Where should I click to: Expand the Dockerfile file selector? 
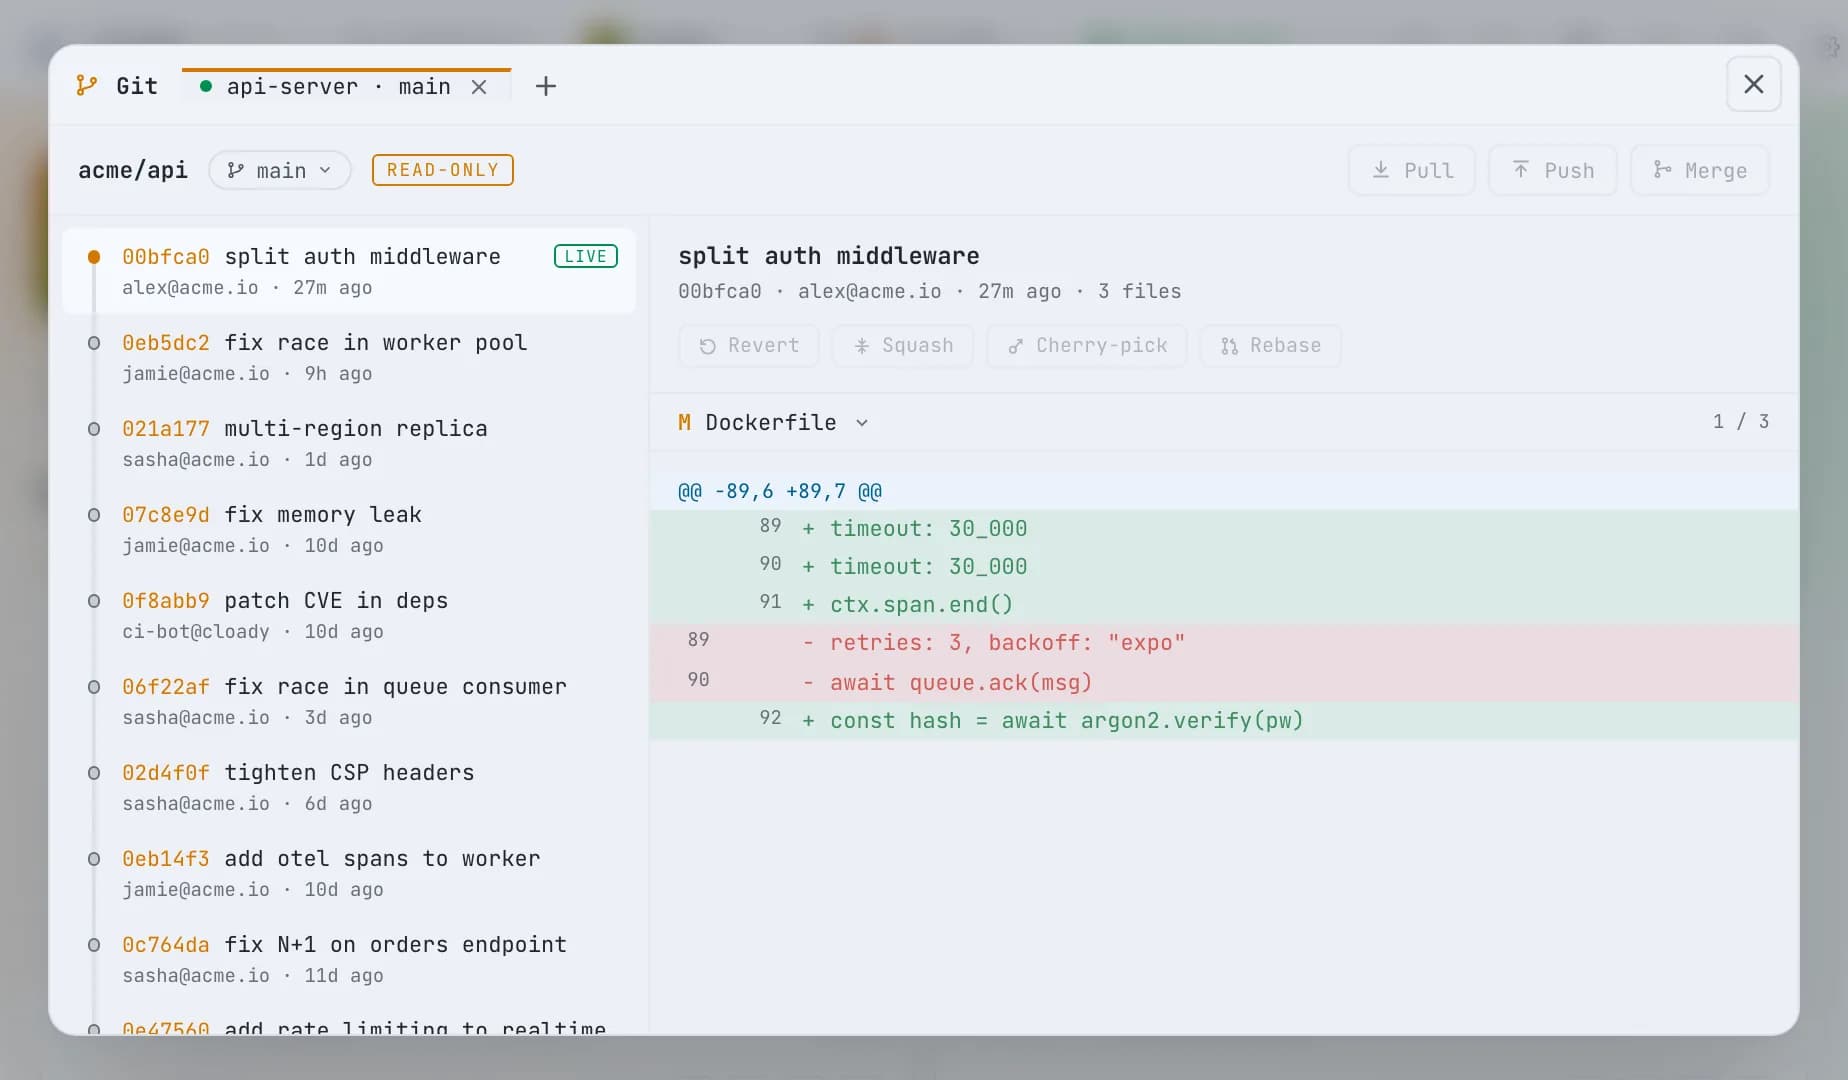click(x=773, y=422)
